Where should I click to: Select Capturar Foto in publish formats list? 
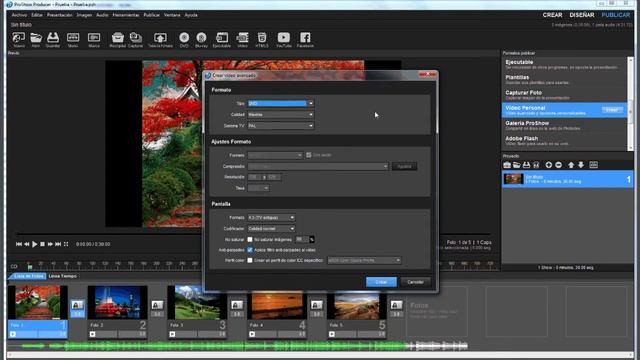click(564, 95)
